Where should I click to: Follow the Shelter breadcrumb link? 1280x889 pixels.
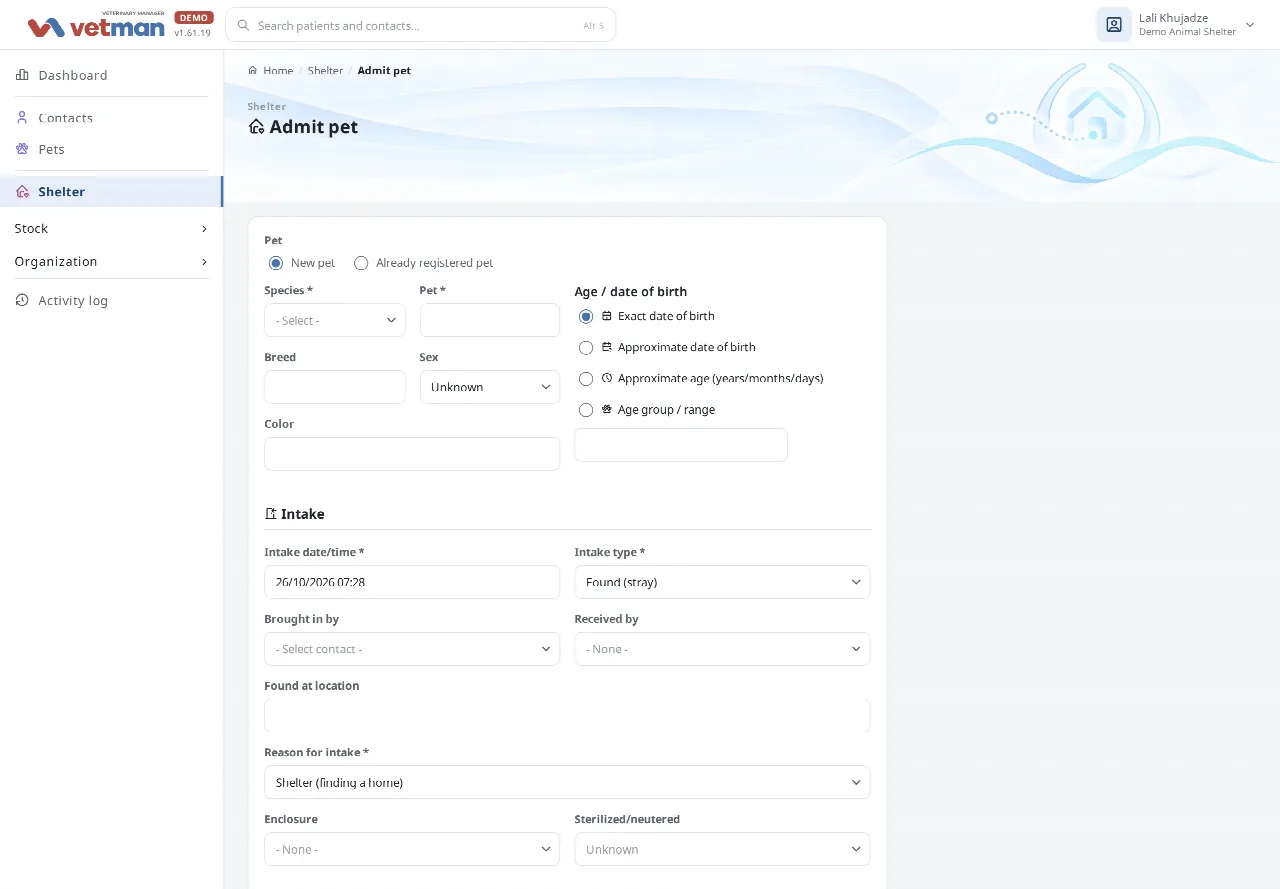[325, 70]
